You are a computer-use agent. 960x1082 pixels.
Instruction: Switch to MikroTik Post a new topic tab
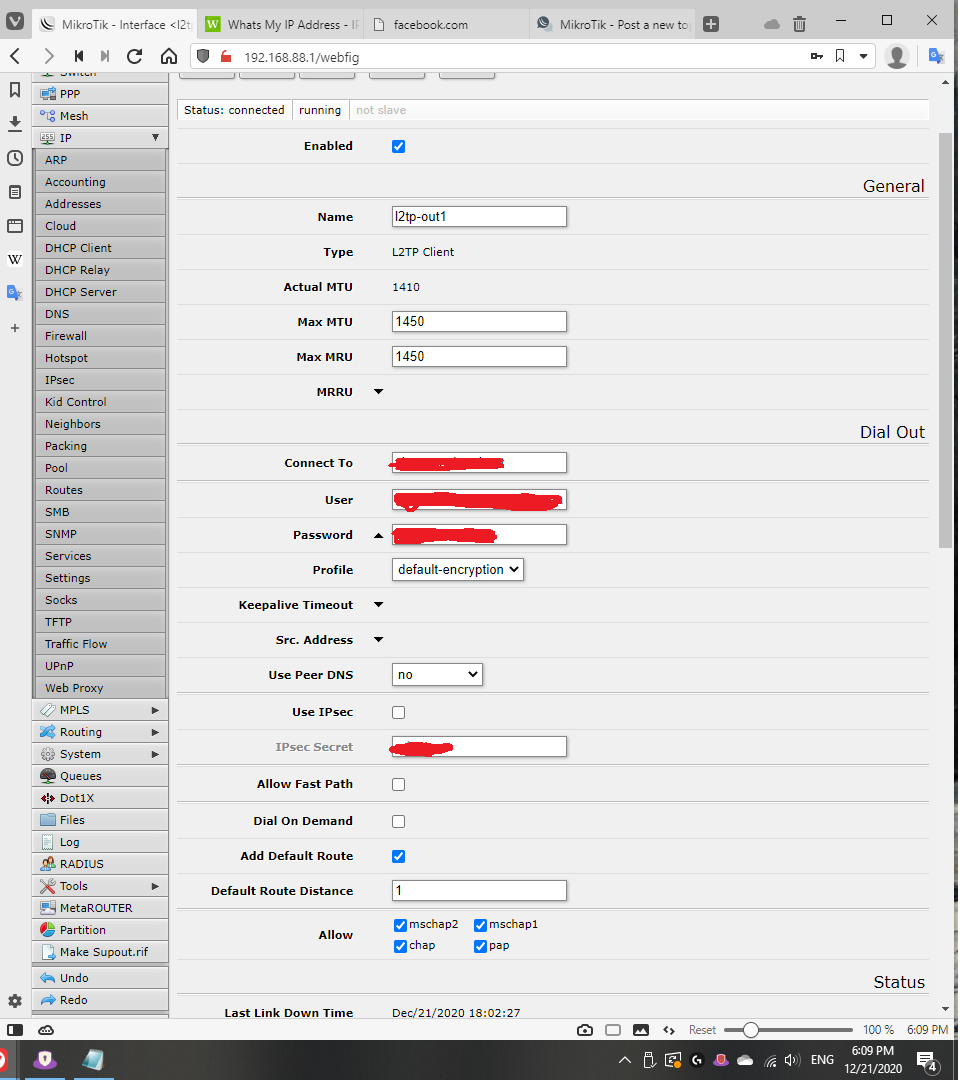tap(613, 24)
